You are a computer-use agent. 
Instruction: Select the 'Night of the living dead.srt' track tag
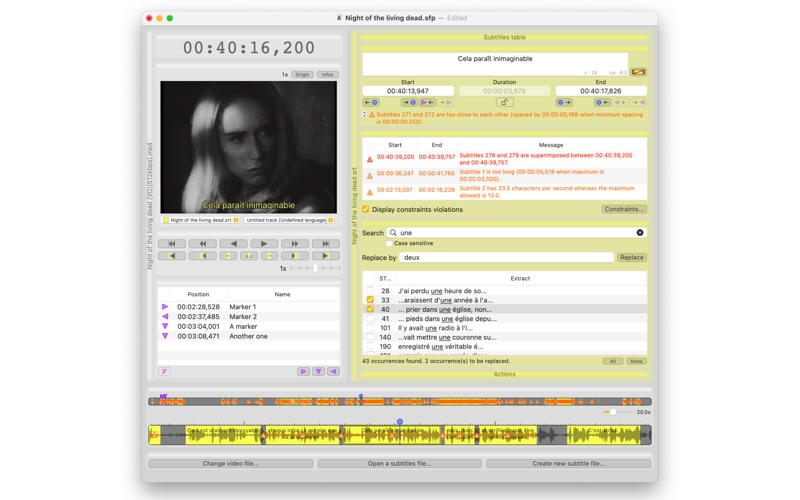tap(201, 220)
